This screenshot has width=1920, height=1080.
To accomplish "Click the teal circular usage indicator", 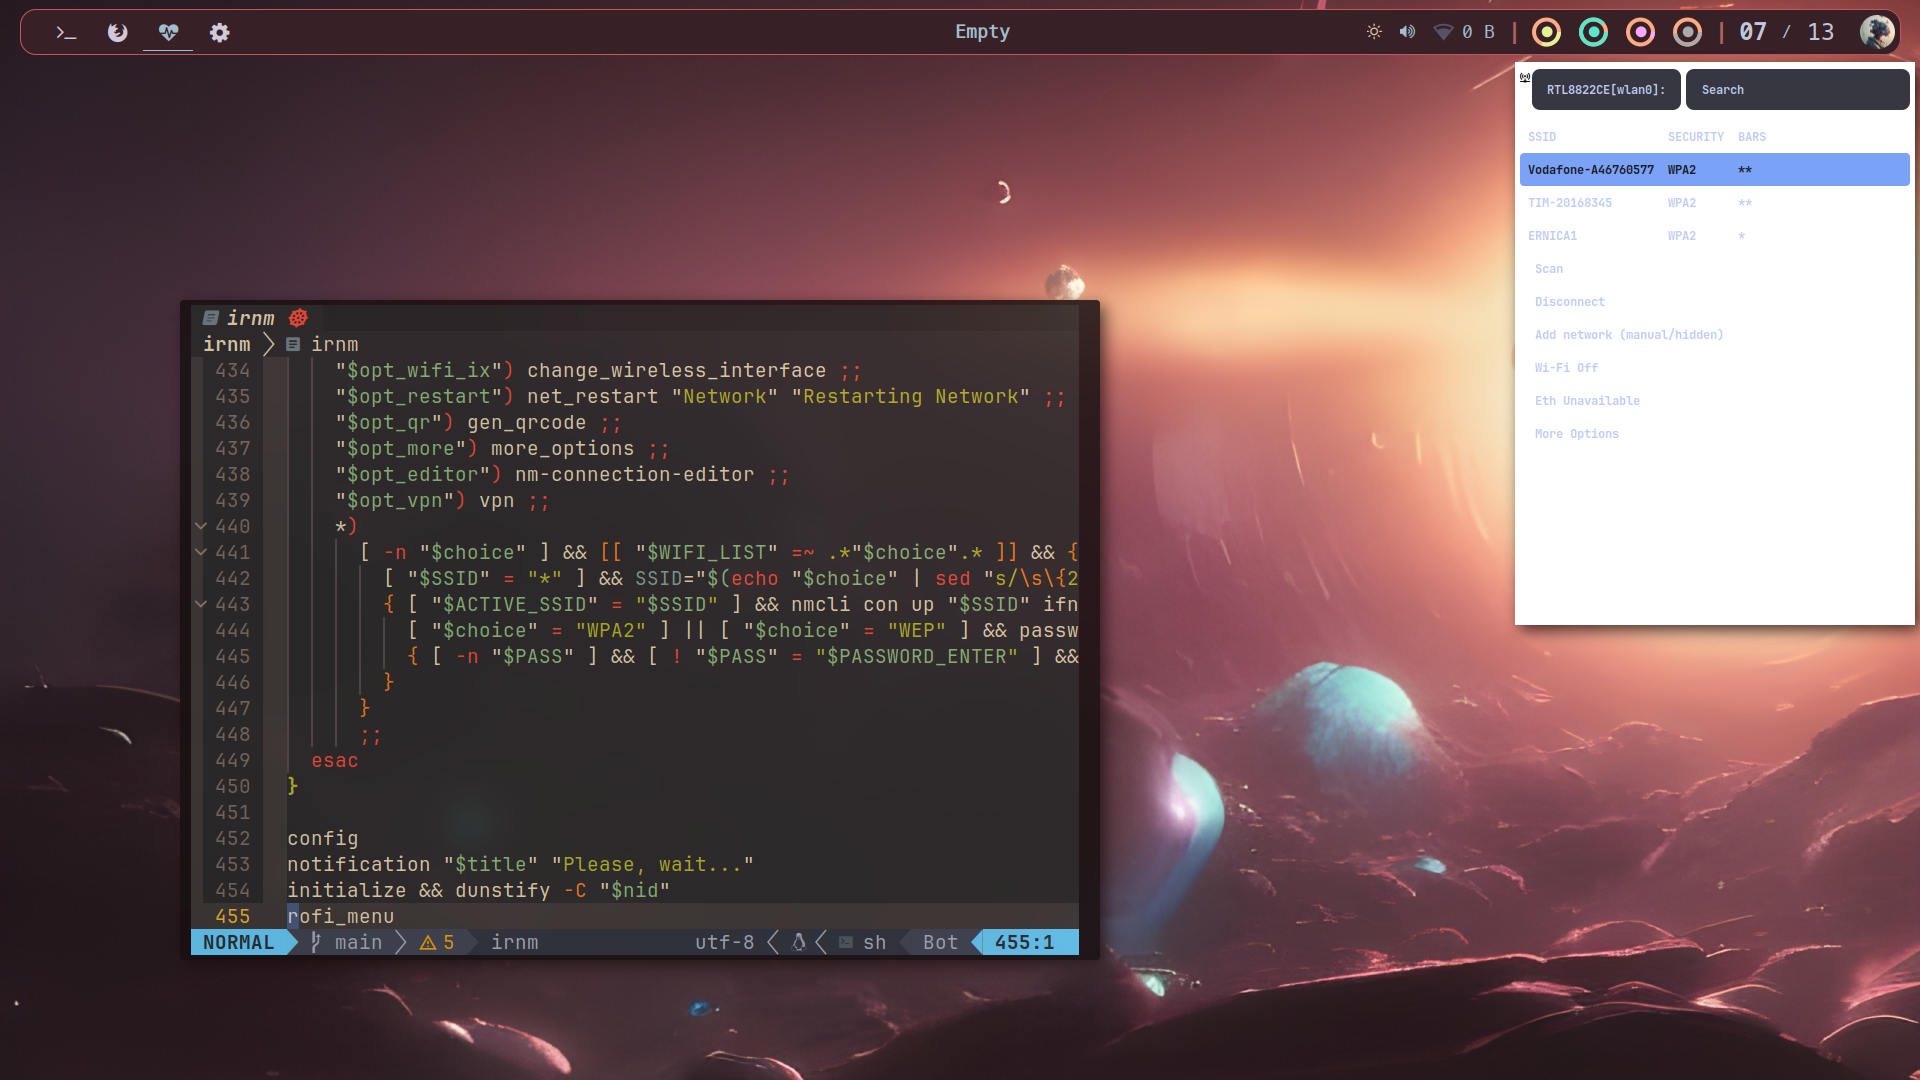I will 1593,32.
